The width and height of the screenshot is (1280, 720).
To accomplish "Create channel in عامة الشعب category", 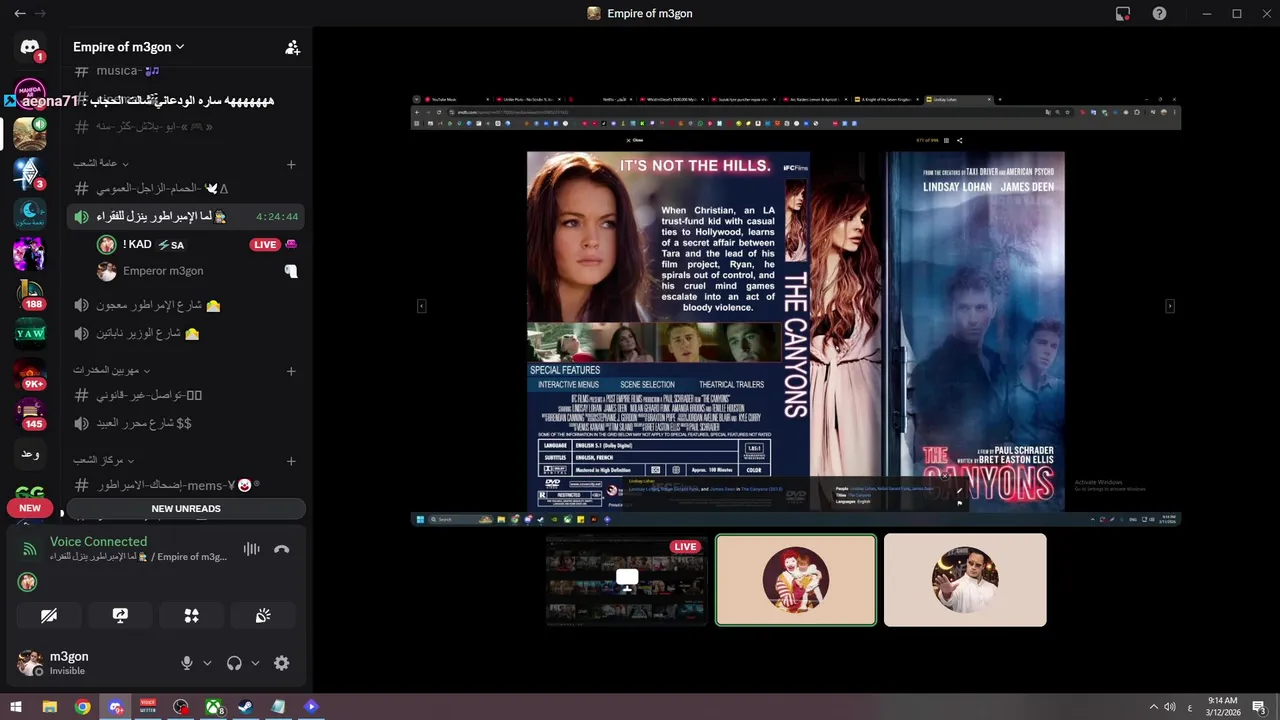I will (x=291, y=164).
